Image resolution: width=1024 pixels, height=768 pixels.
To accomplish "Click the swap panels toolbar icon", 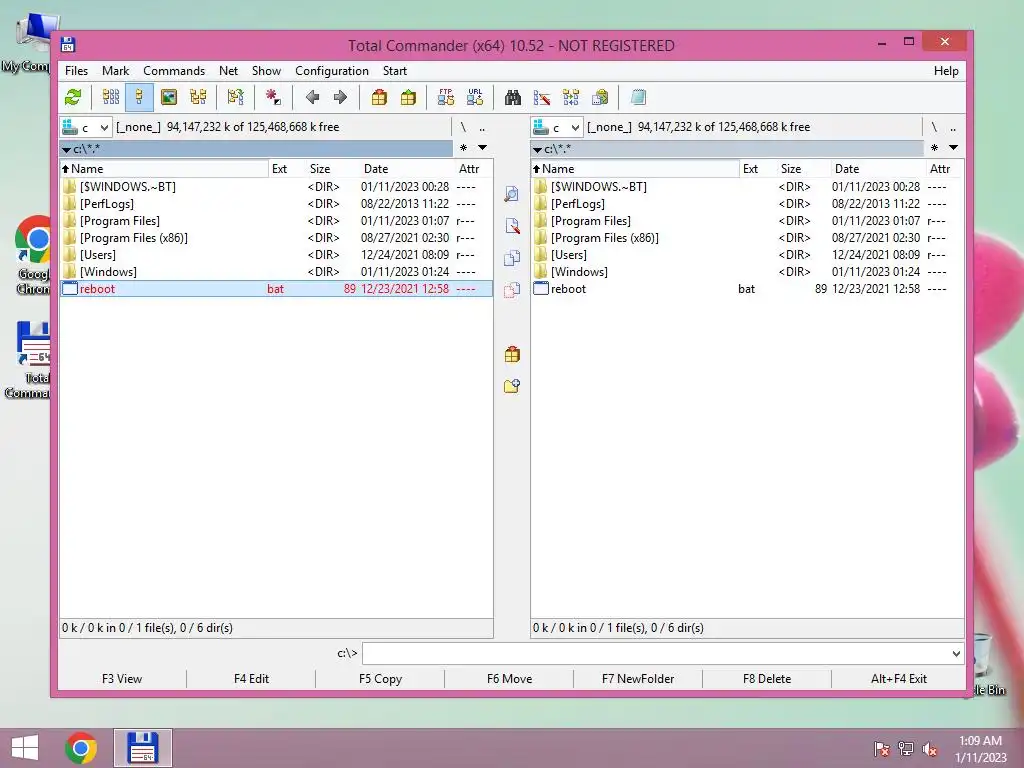I will 235,97.
